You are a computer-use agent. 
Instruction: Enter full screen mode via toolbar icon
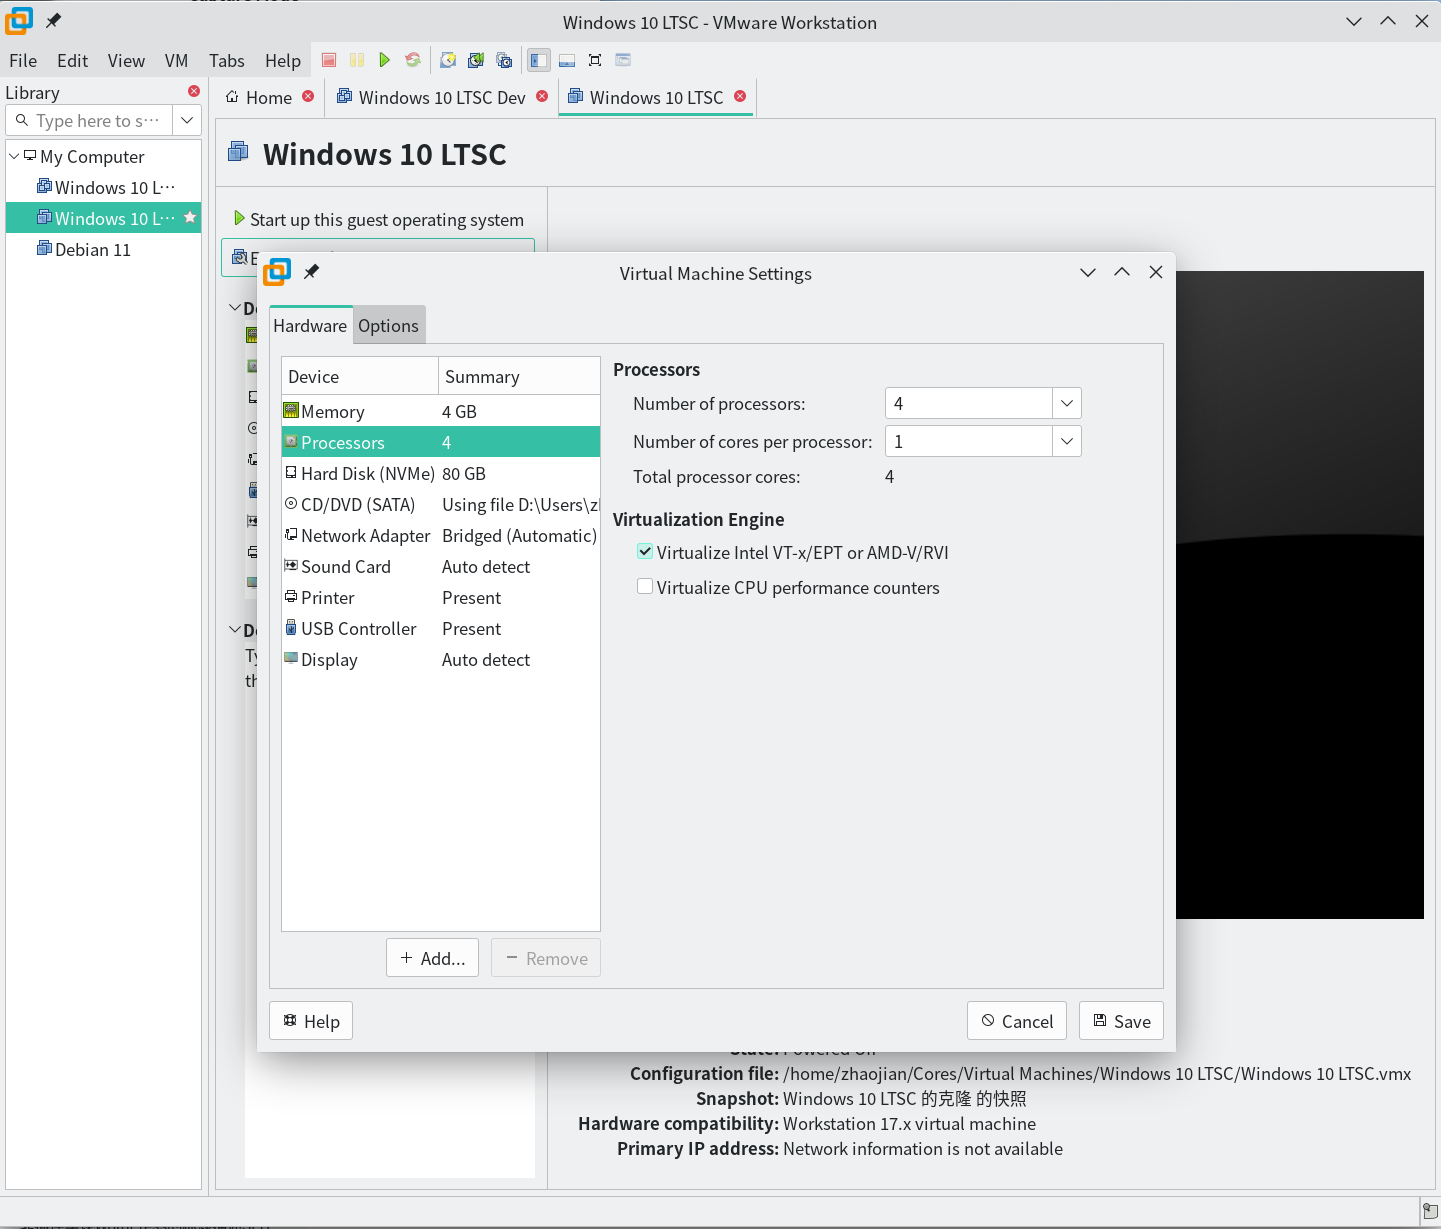pos(595,60)
